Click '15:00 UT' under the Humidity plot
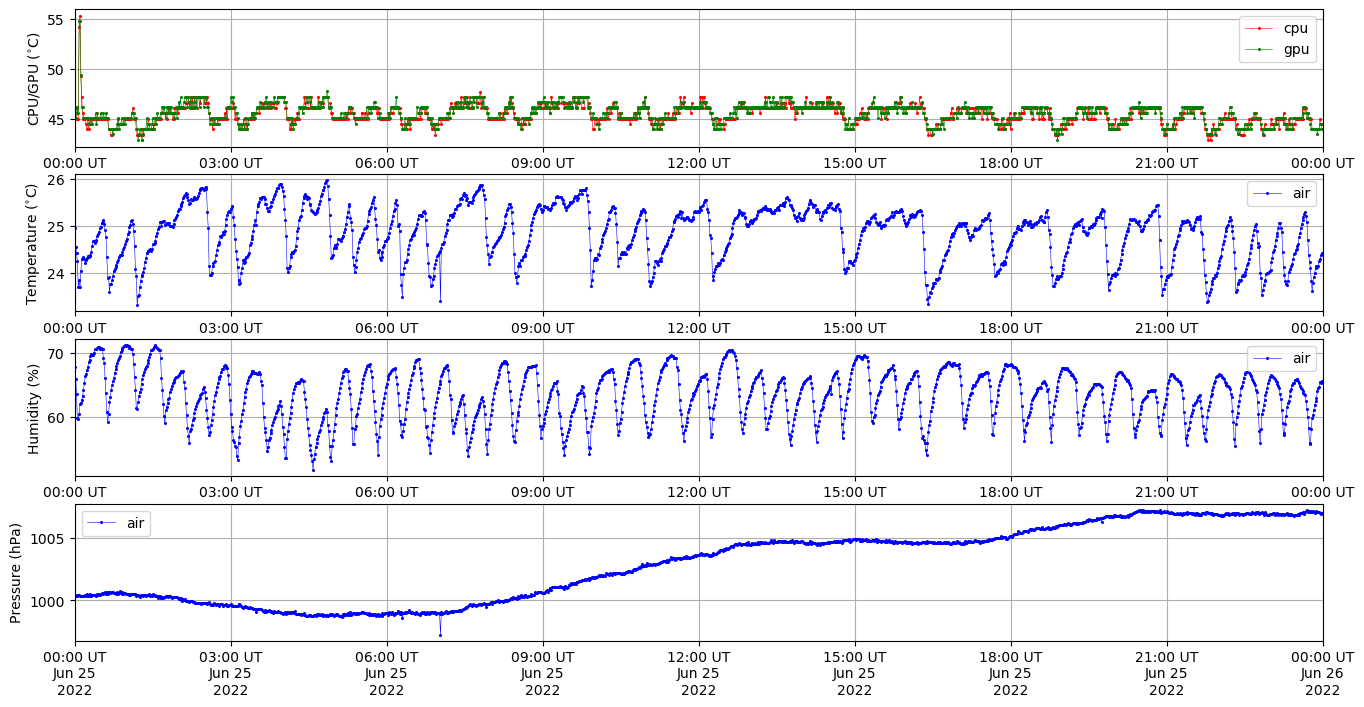This screenshot has width=1364, height=707. [855, 491]
